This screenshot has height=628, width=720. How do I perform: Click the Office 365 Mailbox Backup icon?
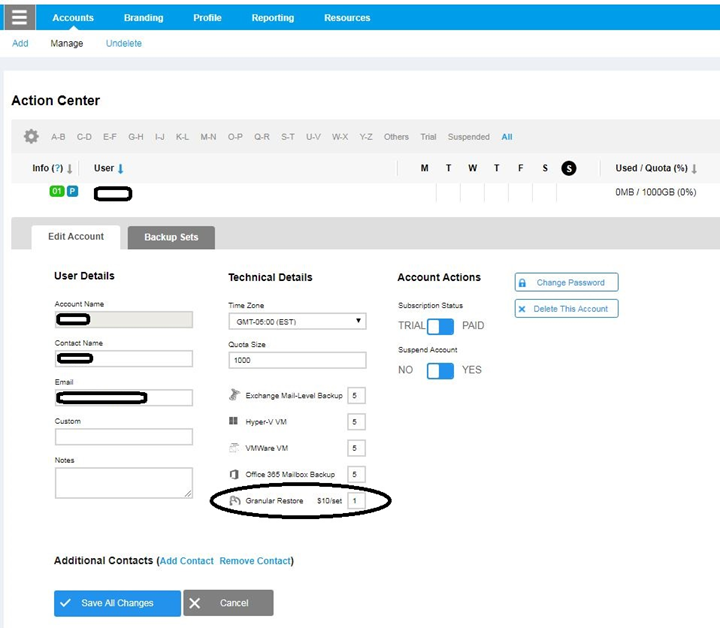coord(234,473)
